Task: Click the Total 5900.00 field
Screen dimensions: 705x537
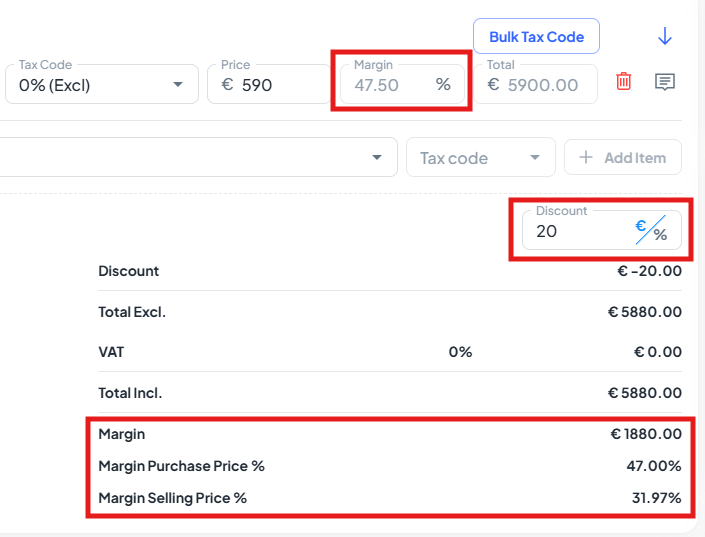Action: click(x=535, y=84)
